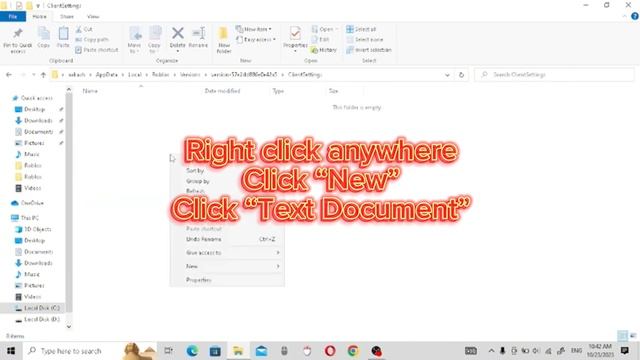Viewport: 640px width, 360px height.
Task: Open New submenu in context menu
Action: 227,266
